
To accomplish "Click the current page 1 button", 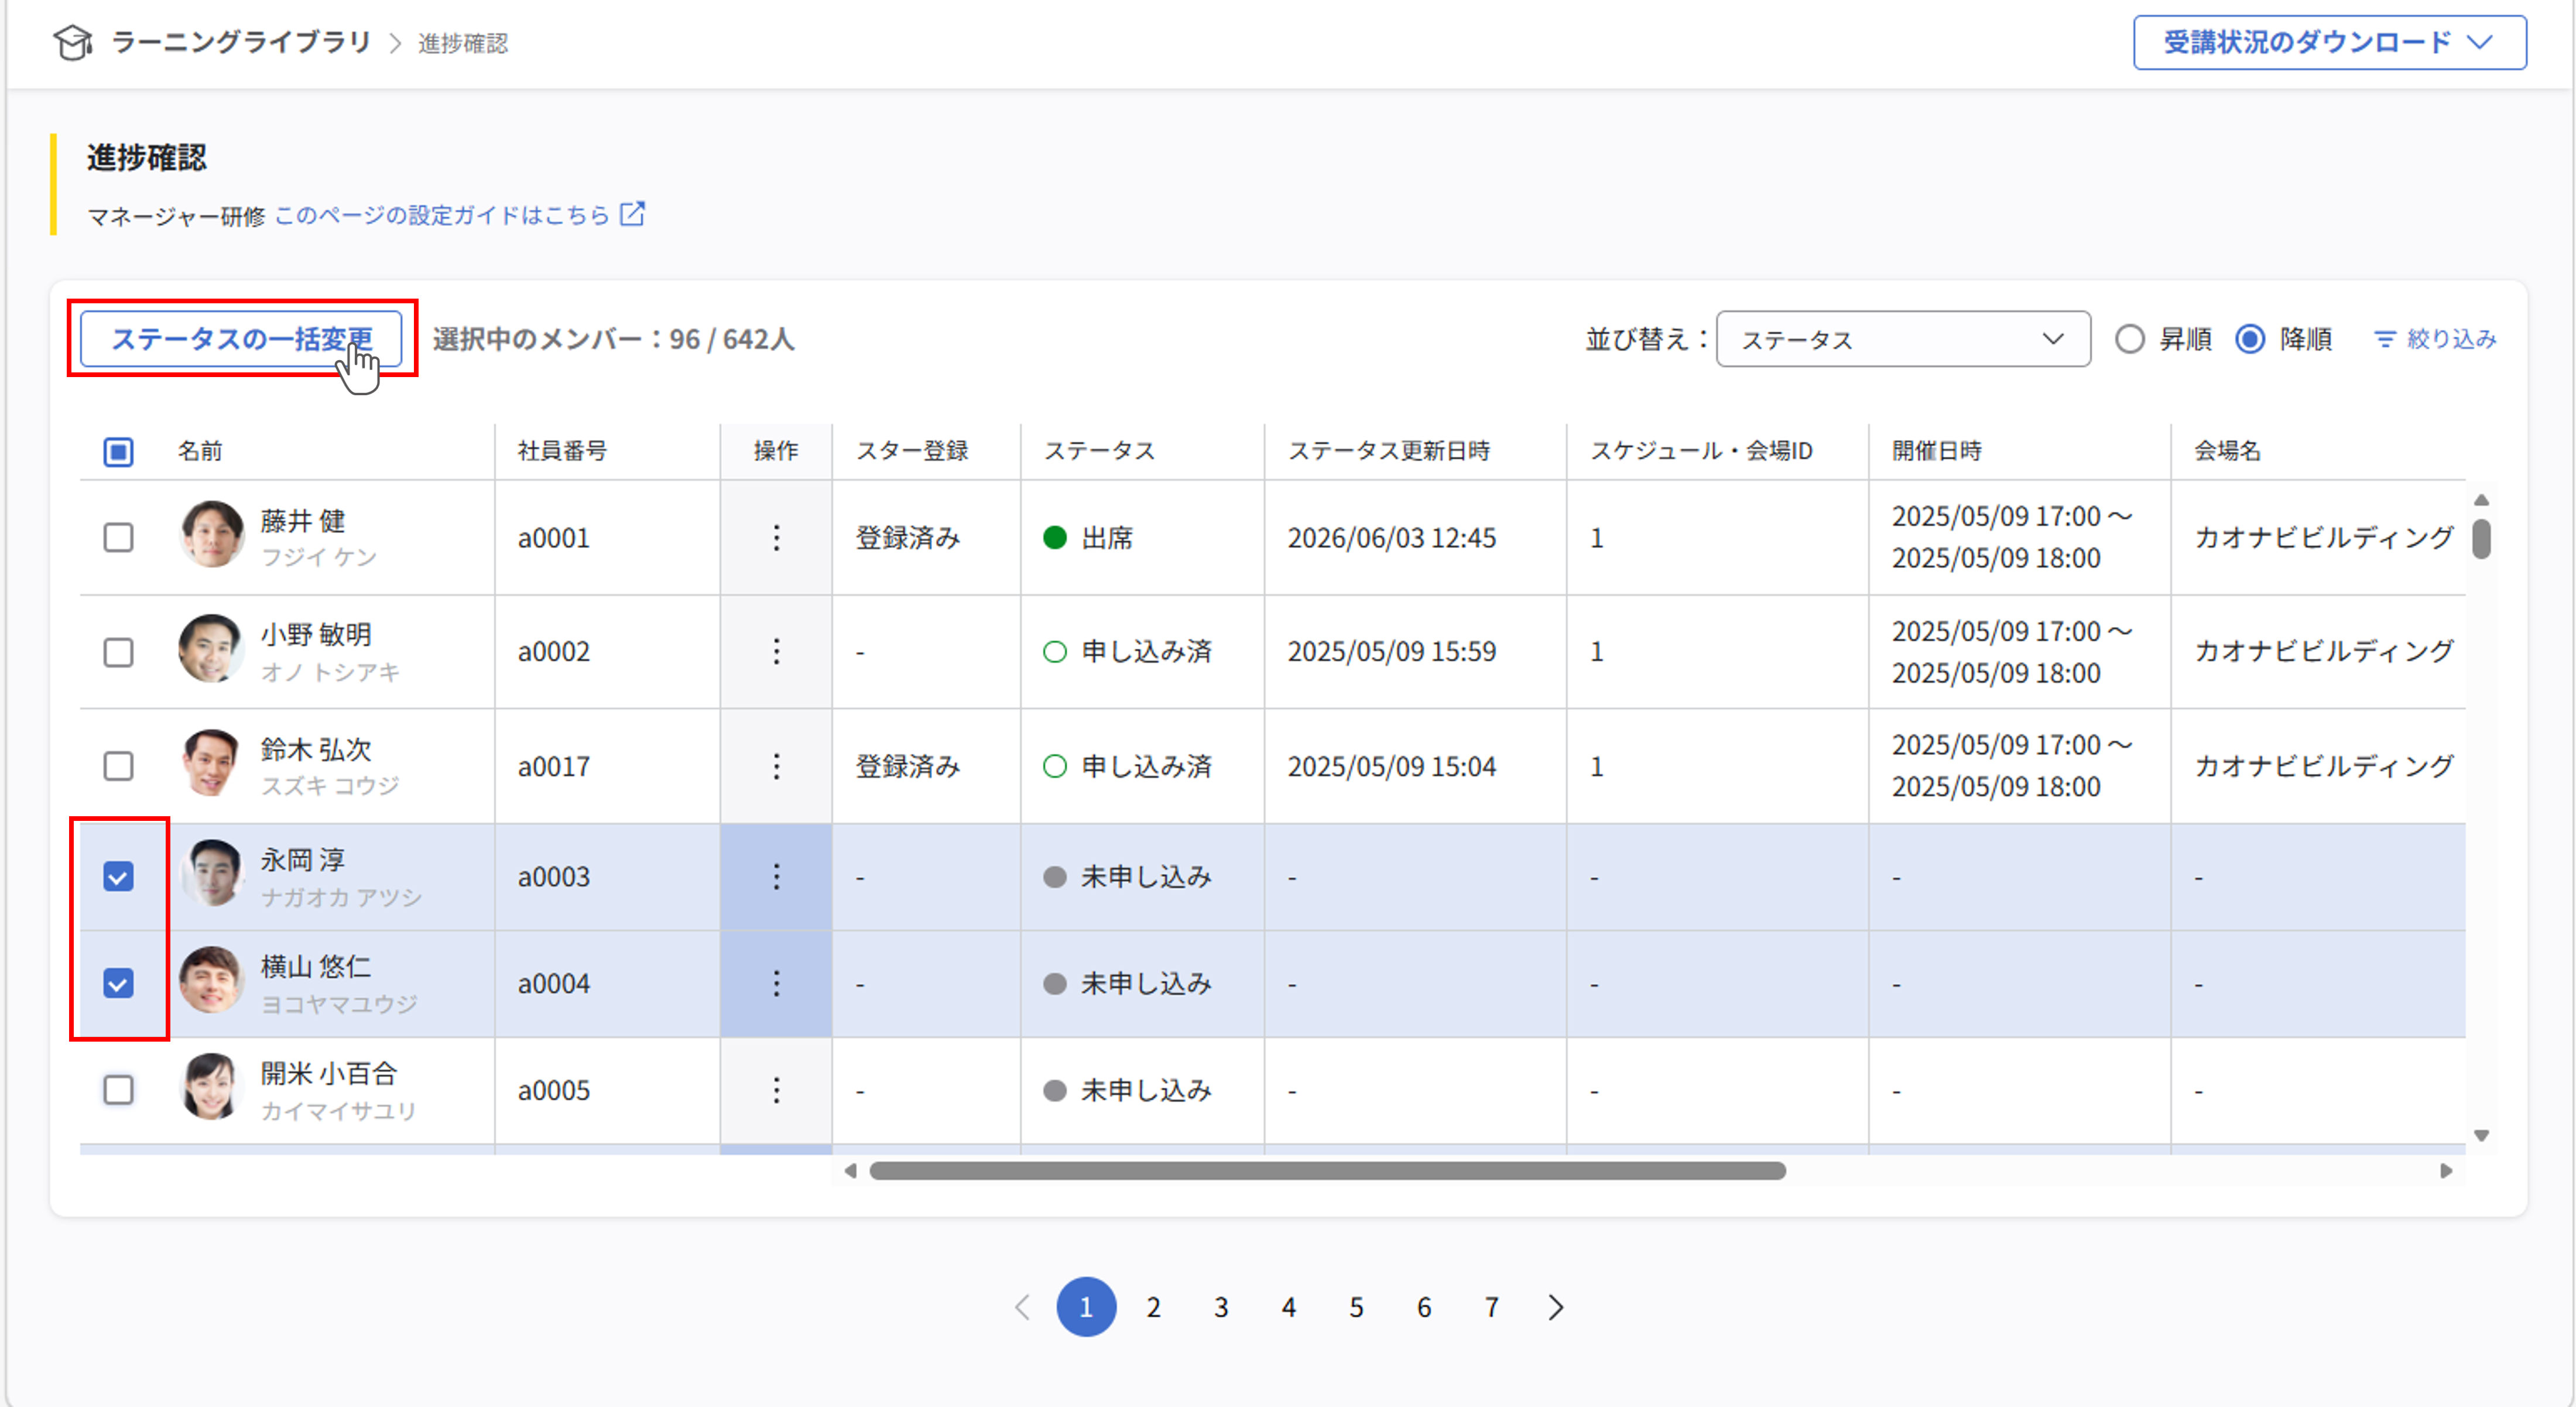I will [x=1086, y=1307].
